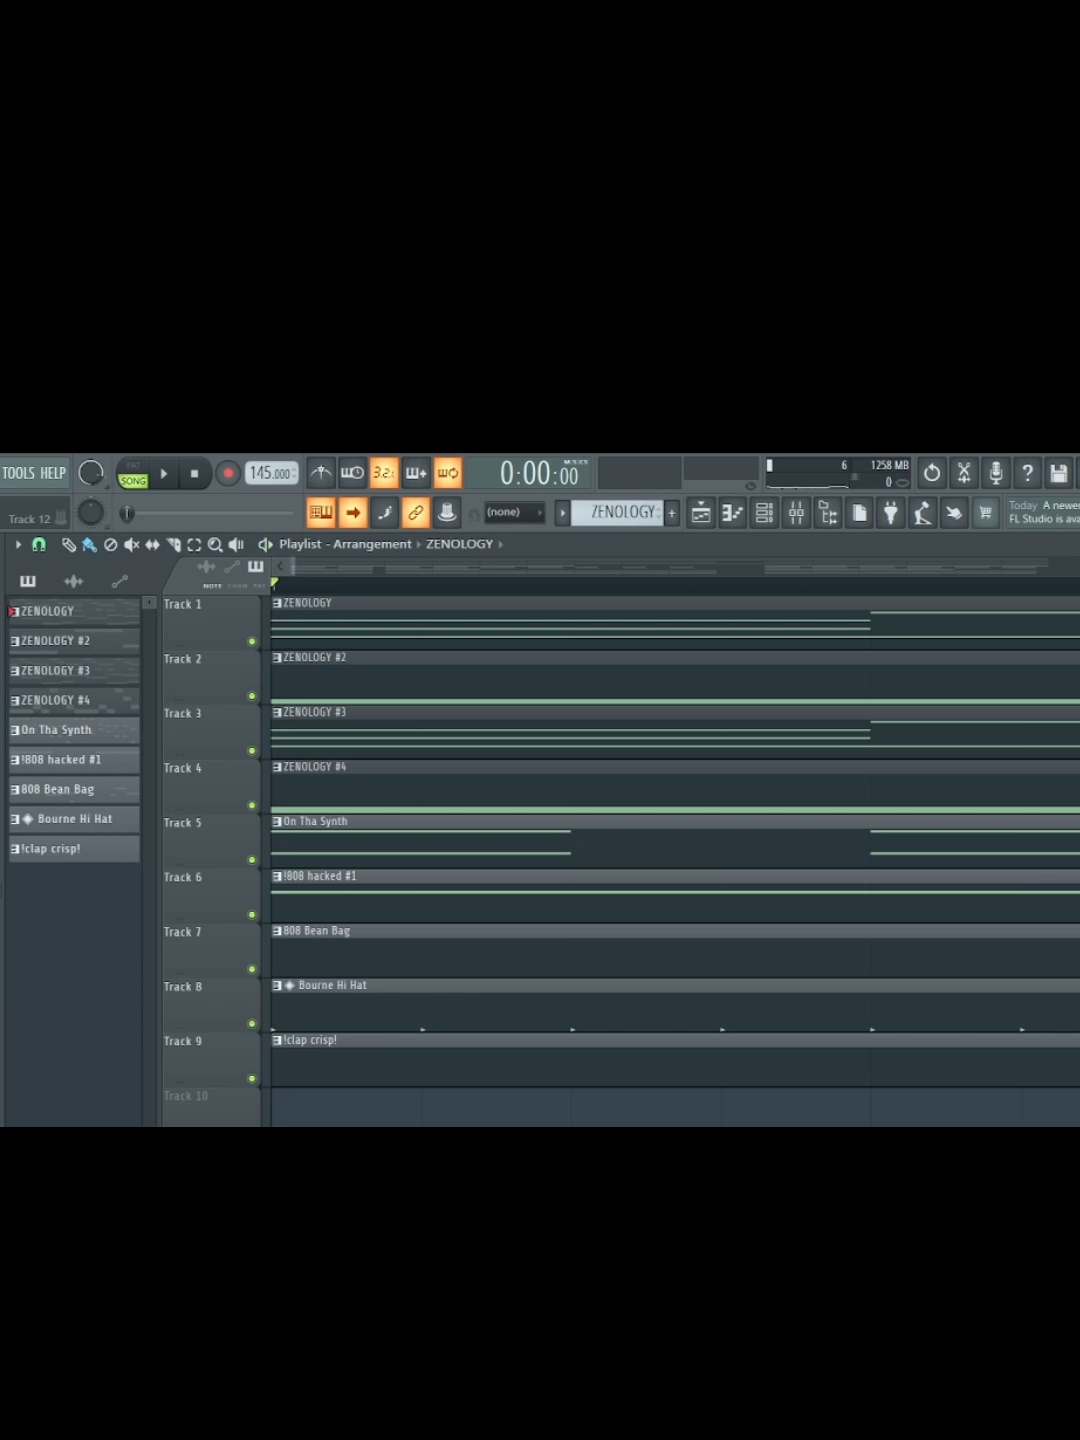Click the question mark help icon

(x=1027, y=473)
